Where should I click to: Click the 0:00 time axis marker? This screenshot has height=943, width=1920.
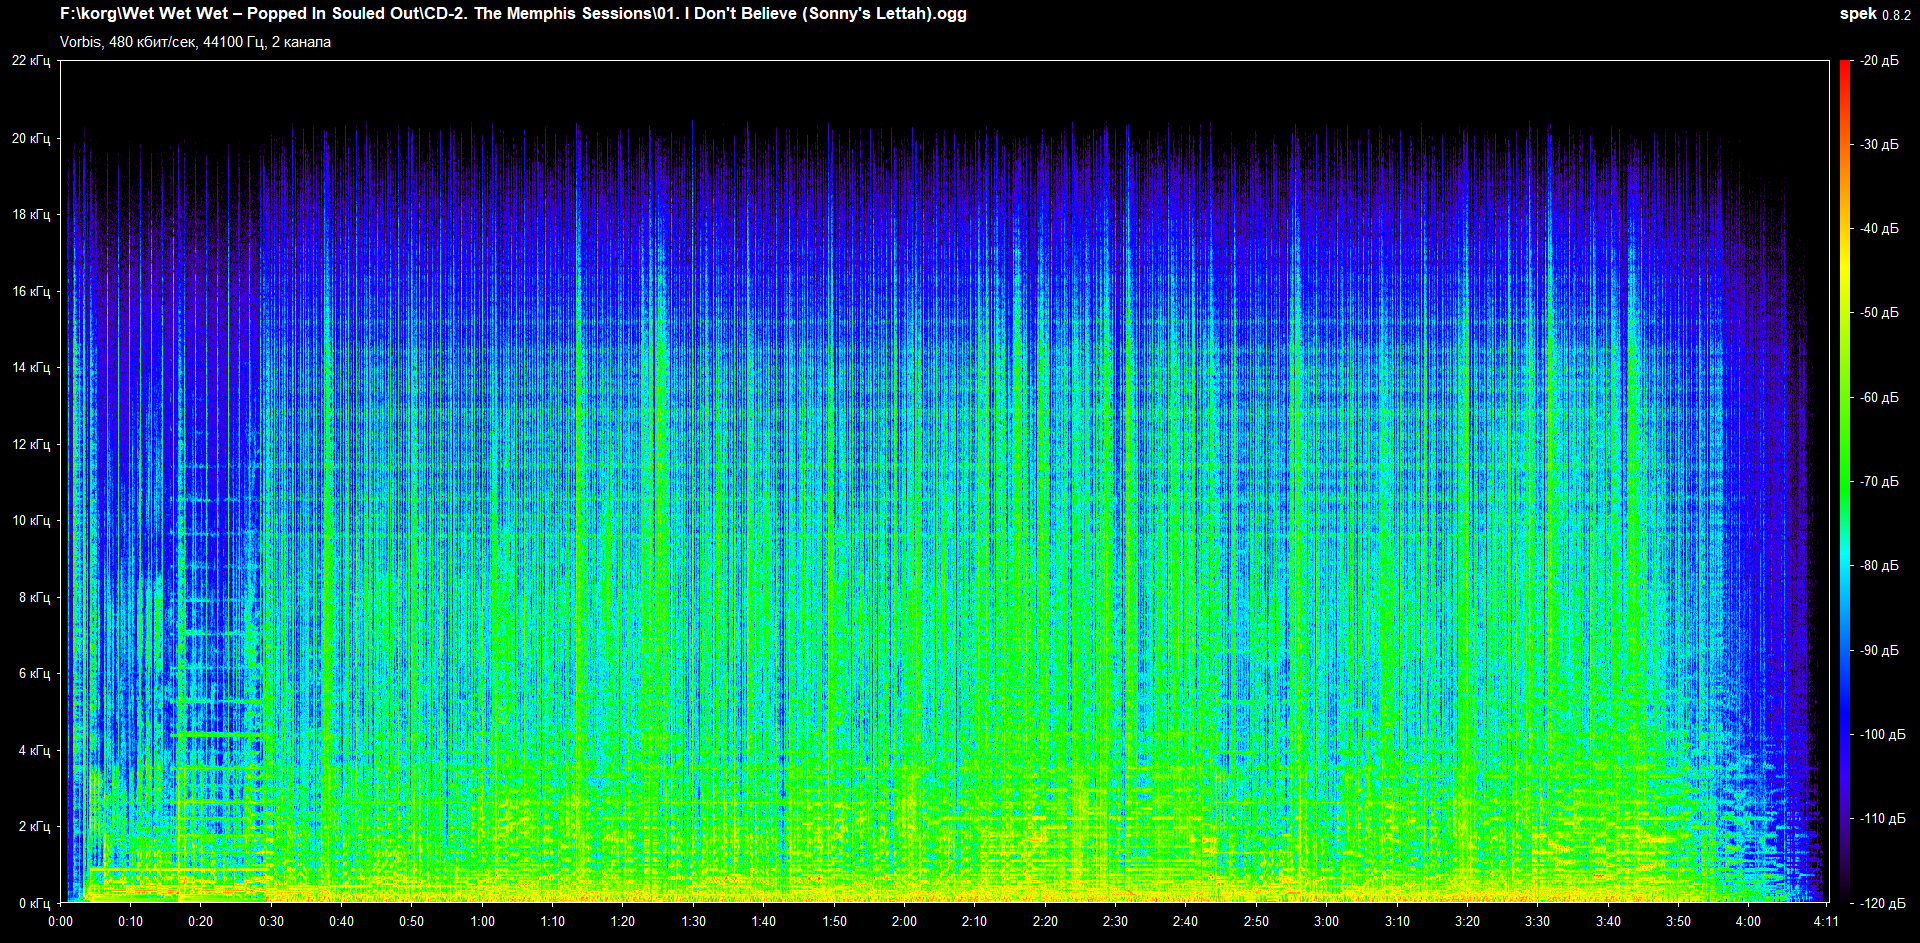tap(60, 921)
